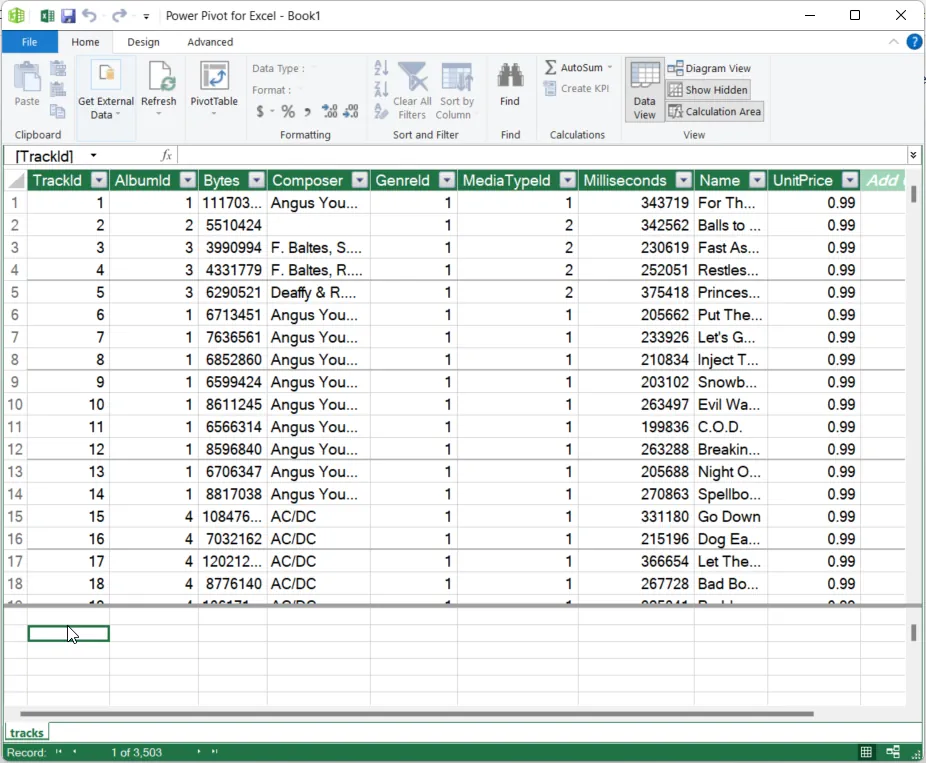This screenshot has height=763, width=926.
Task: Switch to the Excel workbook icon
Action: [47, 15]
